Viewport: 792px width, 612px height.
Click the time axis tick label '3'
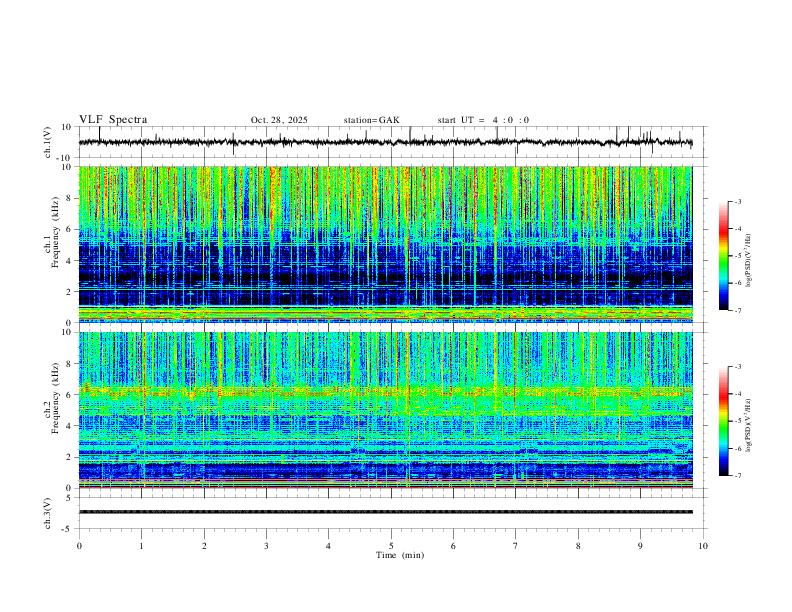[266, 546]
